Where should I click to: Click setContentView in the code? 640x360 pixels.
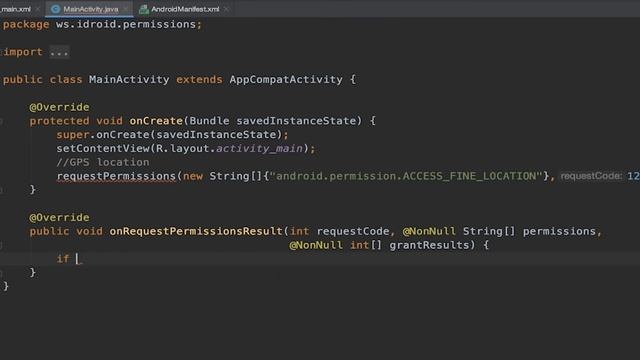pyautogui.click(x=103, y=149)
